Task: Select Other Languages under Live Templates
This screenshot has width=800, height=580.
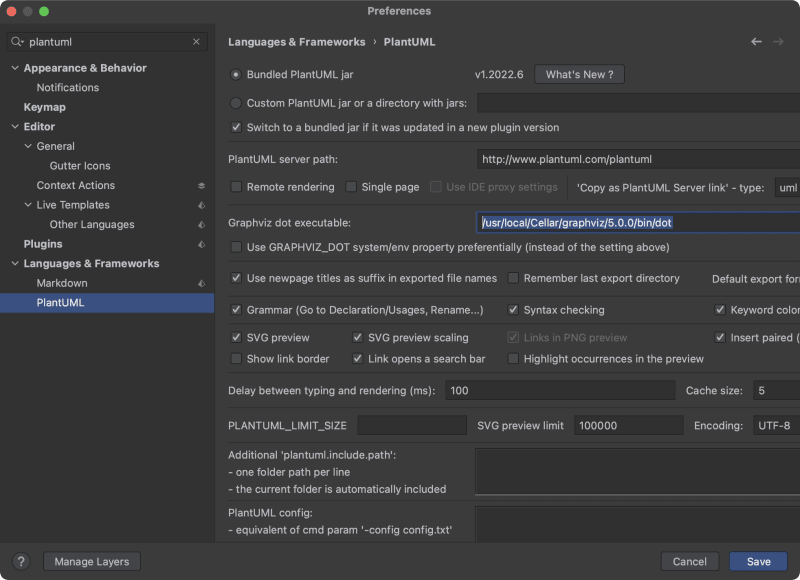Action: coord(92,224)
